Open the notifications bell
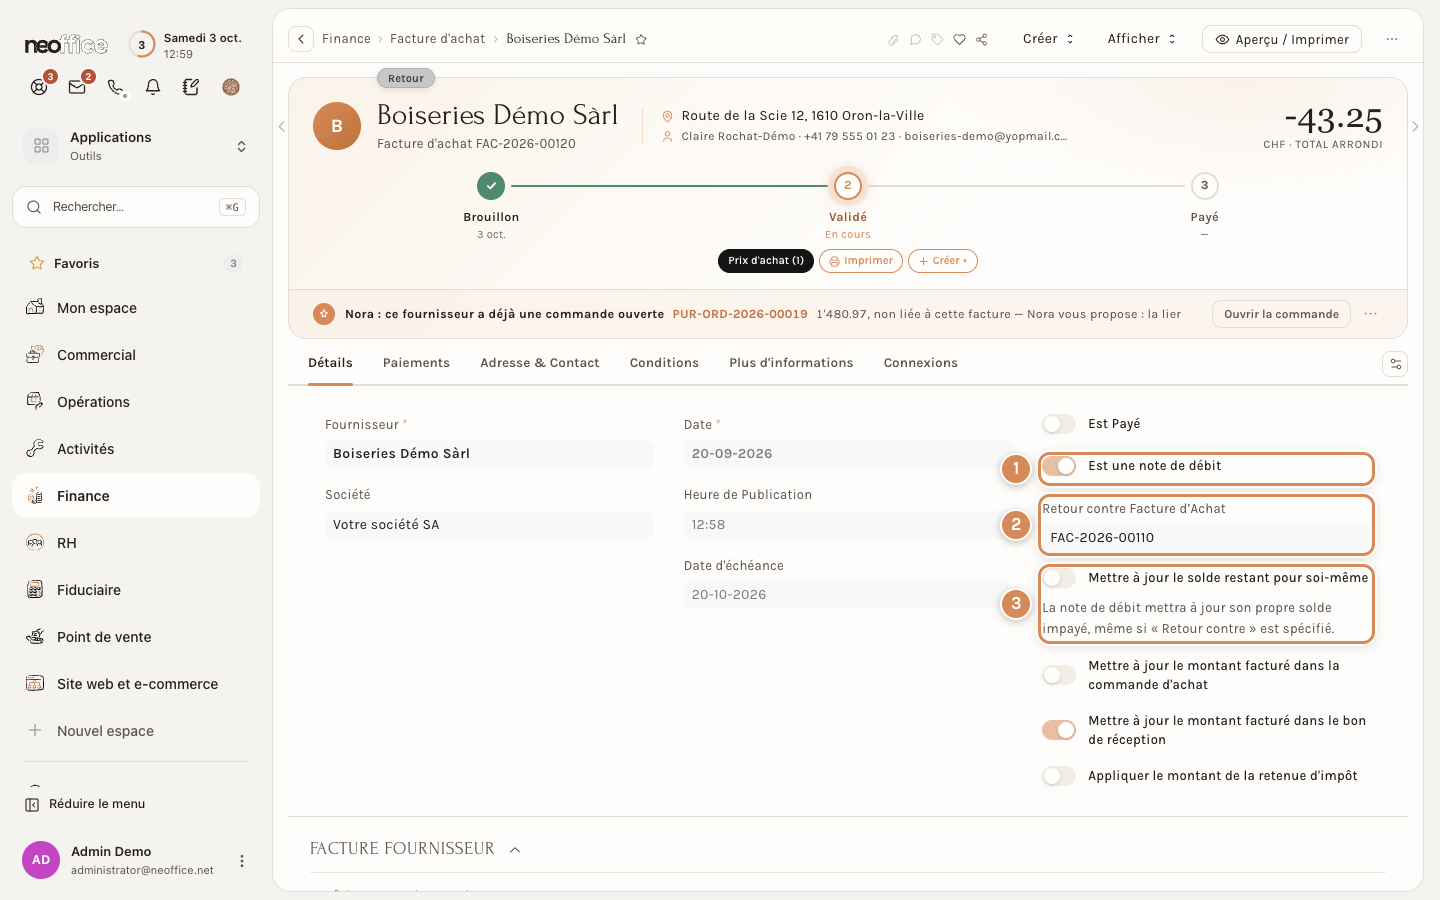The height and width of the screenshot is (900, 1440). pos(153,87)
